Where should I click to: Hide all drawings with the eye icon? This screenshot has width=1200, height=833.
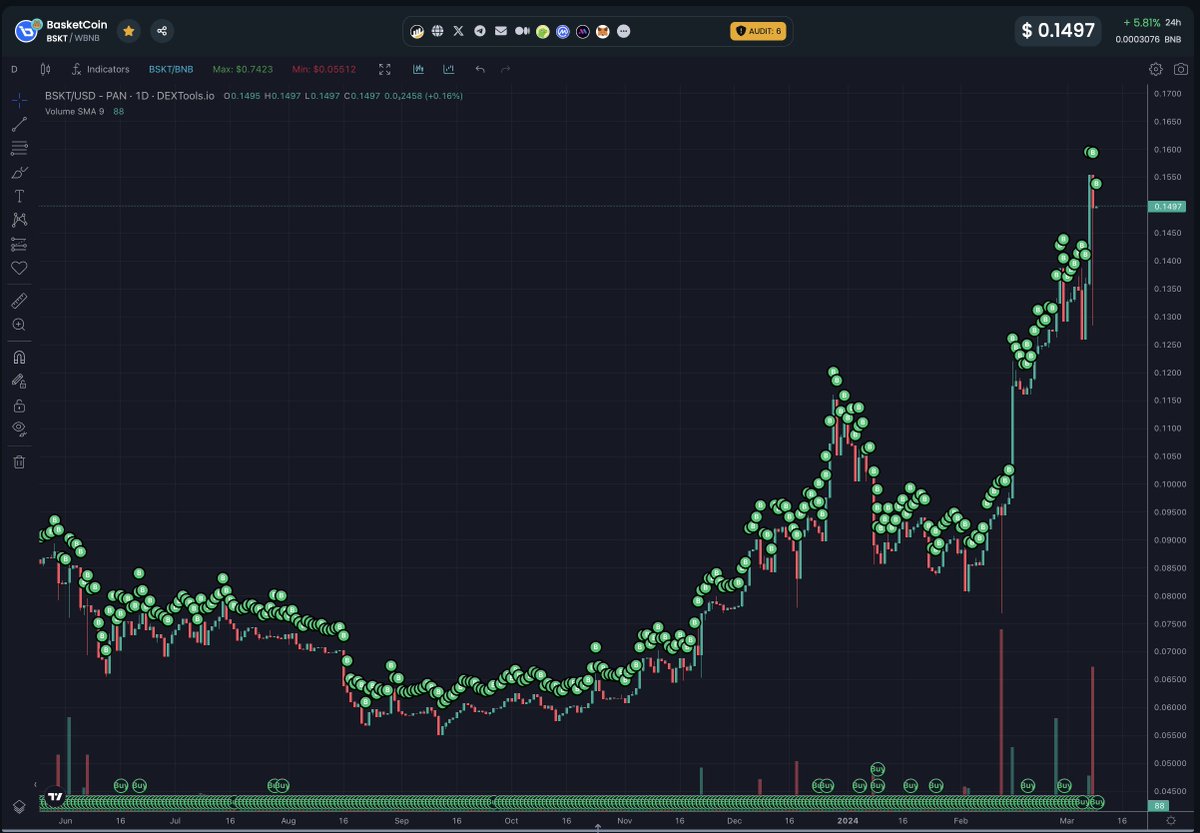point(19,429)
